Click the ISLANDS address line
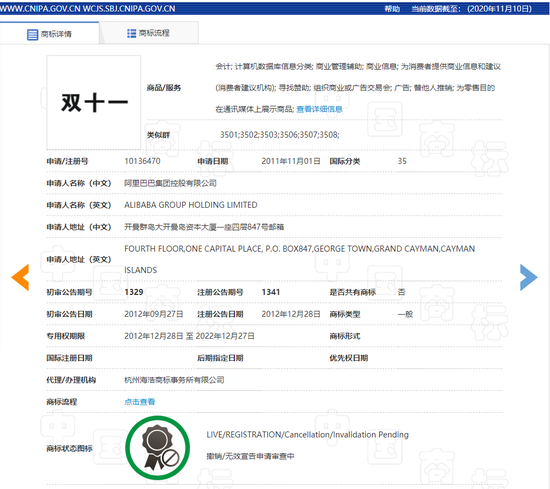 tap(141, 270)
